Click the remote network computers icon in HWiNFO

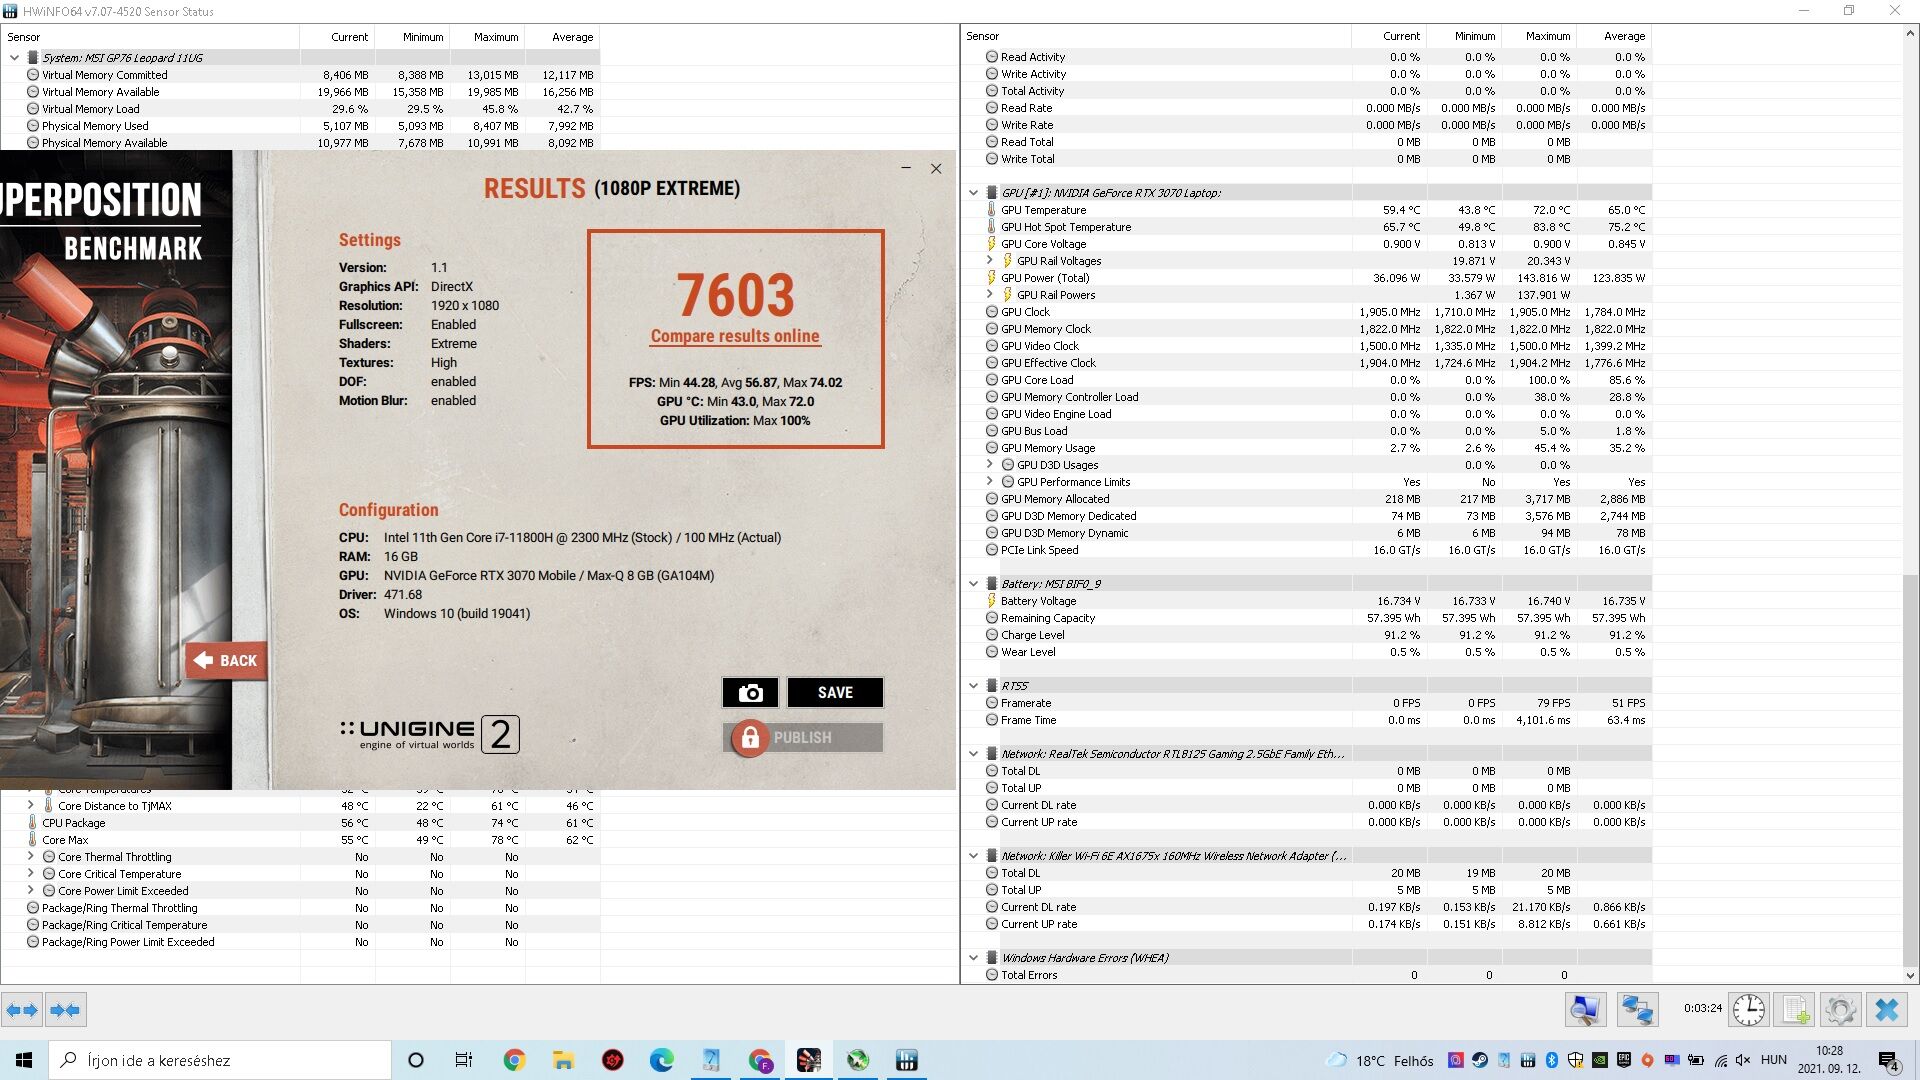[x=1637, y=1010]
